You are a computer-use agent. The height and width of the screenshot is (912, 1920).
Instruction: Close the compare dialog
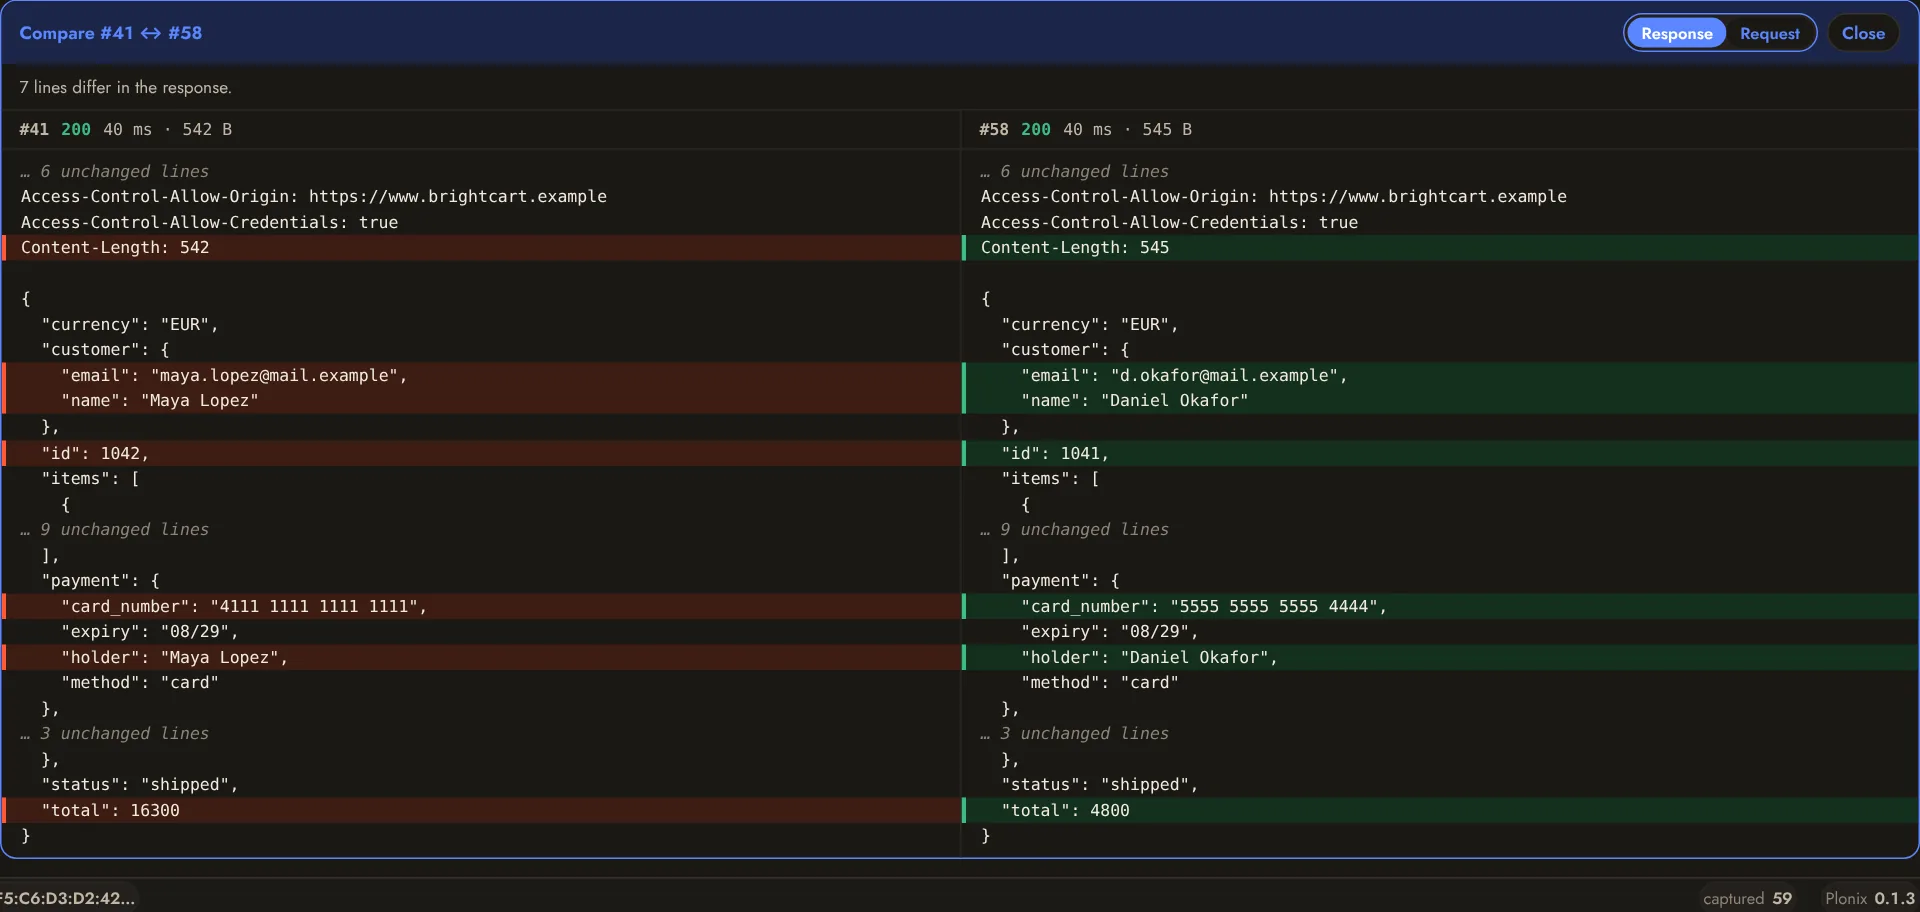1863,33
